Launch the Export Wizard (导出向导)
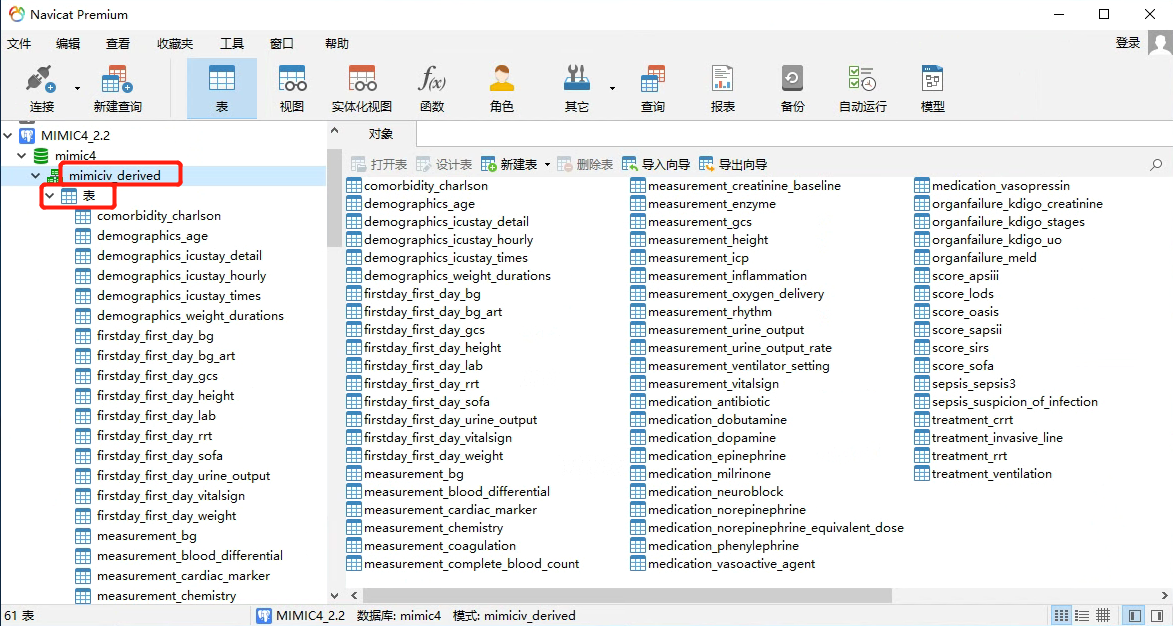This screenshot has height=626, width=1173. (733, 165)
